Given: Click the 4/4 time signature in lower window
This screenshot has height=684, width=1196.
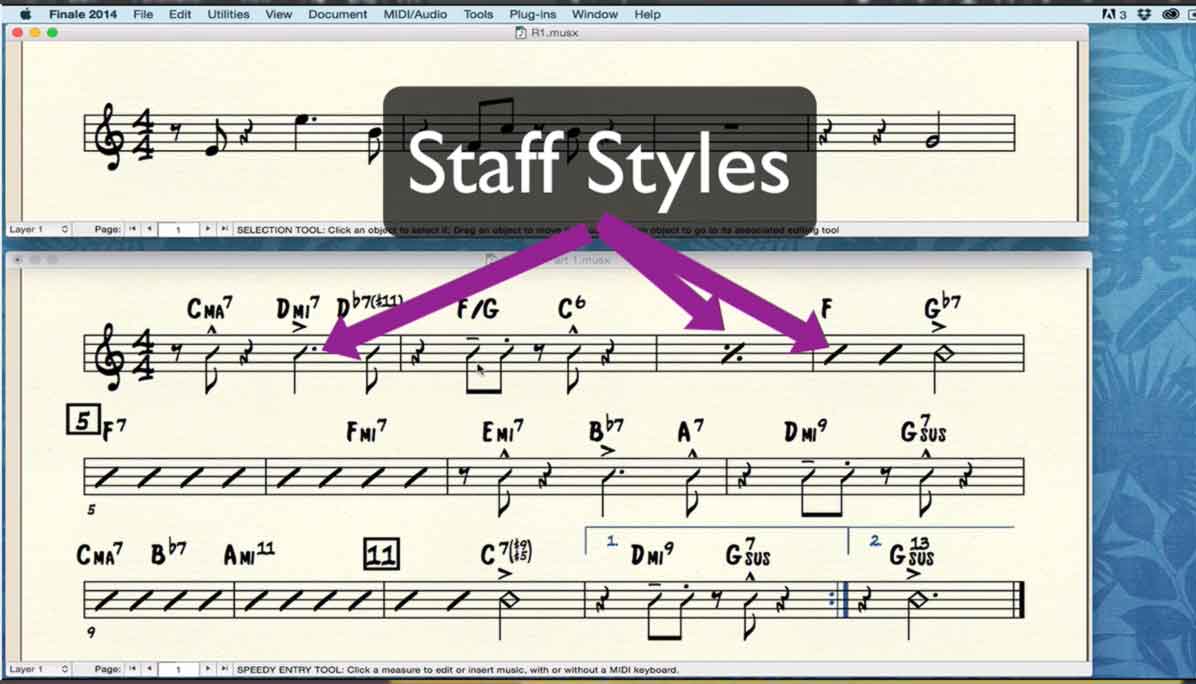Looking at the screenshot, I should pos(144,354).
